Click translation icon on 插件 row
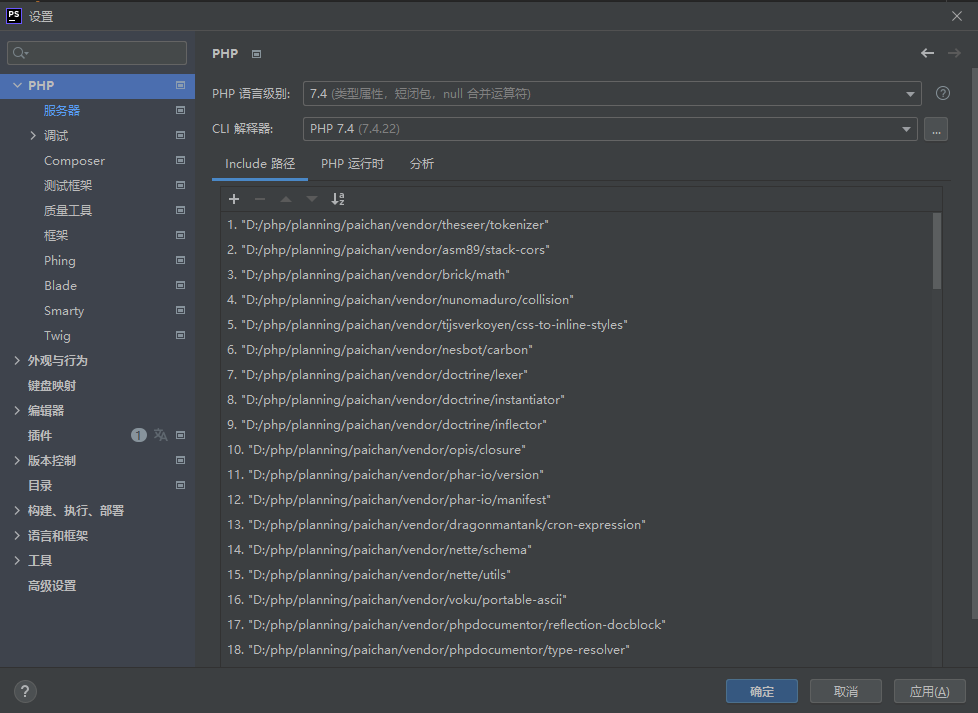 click(x=160, y=435)
